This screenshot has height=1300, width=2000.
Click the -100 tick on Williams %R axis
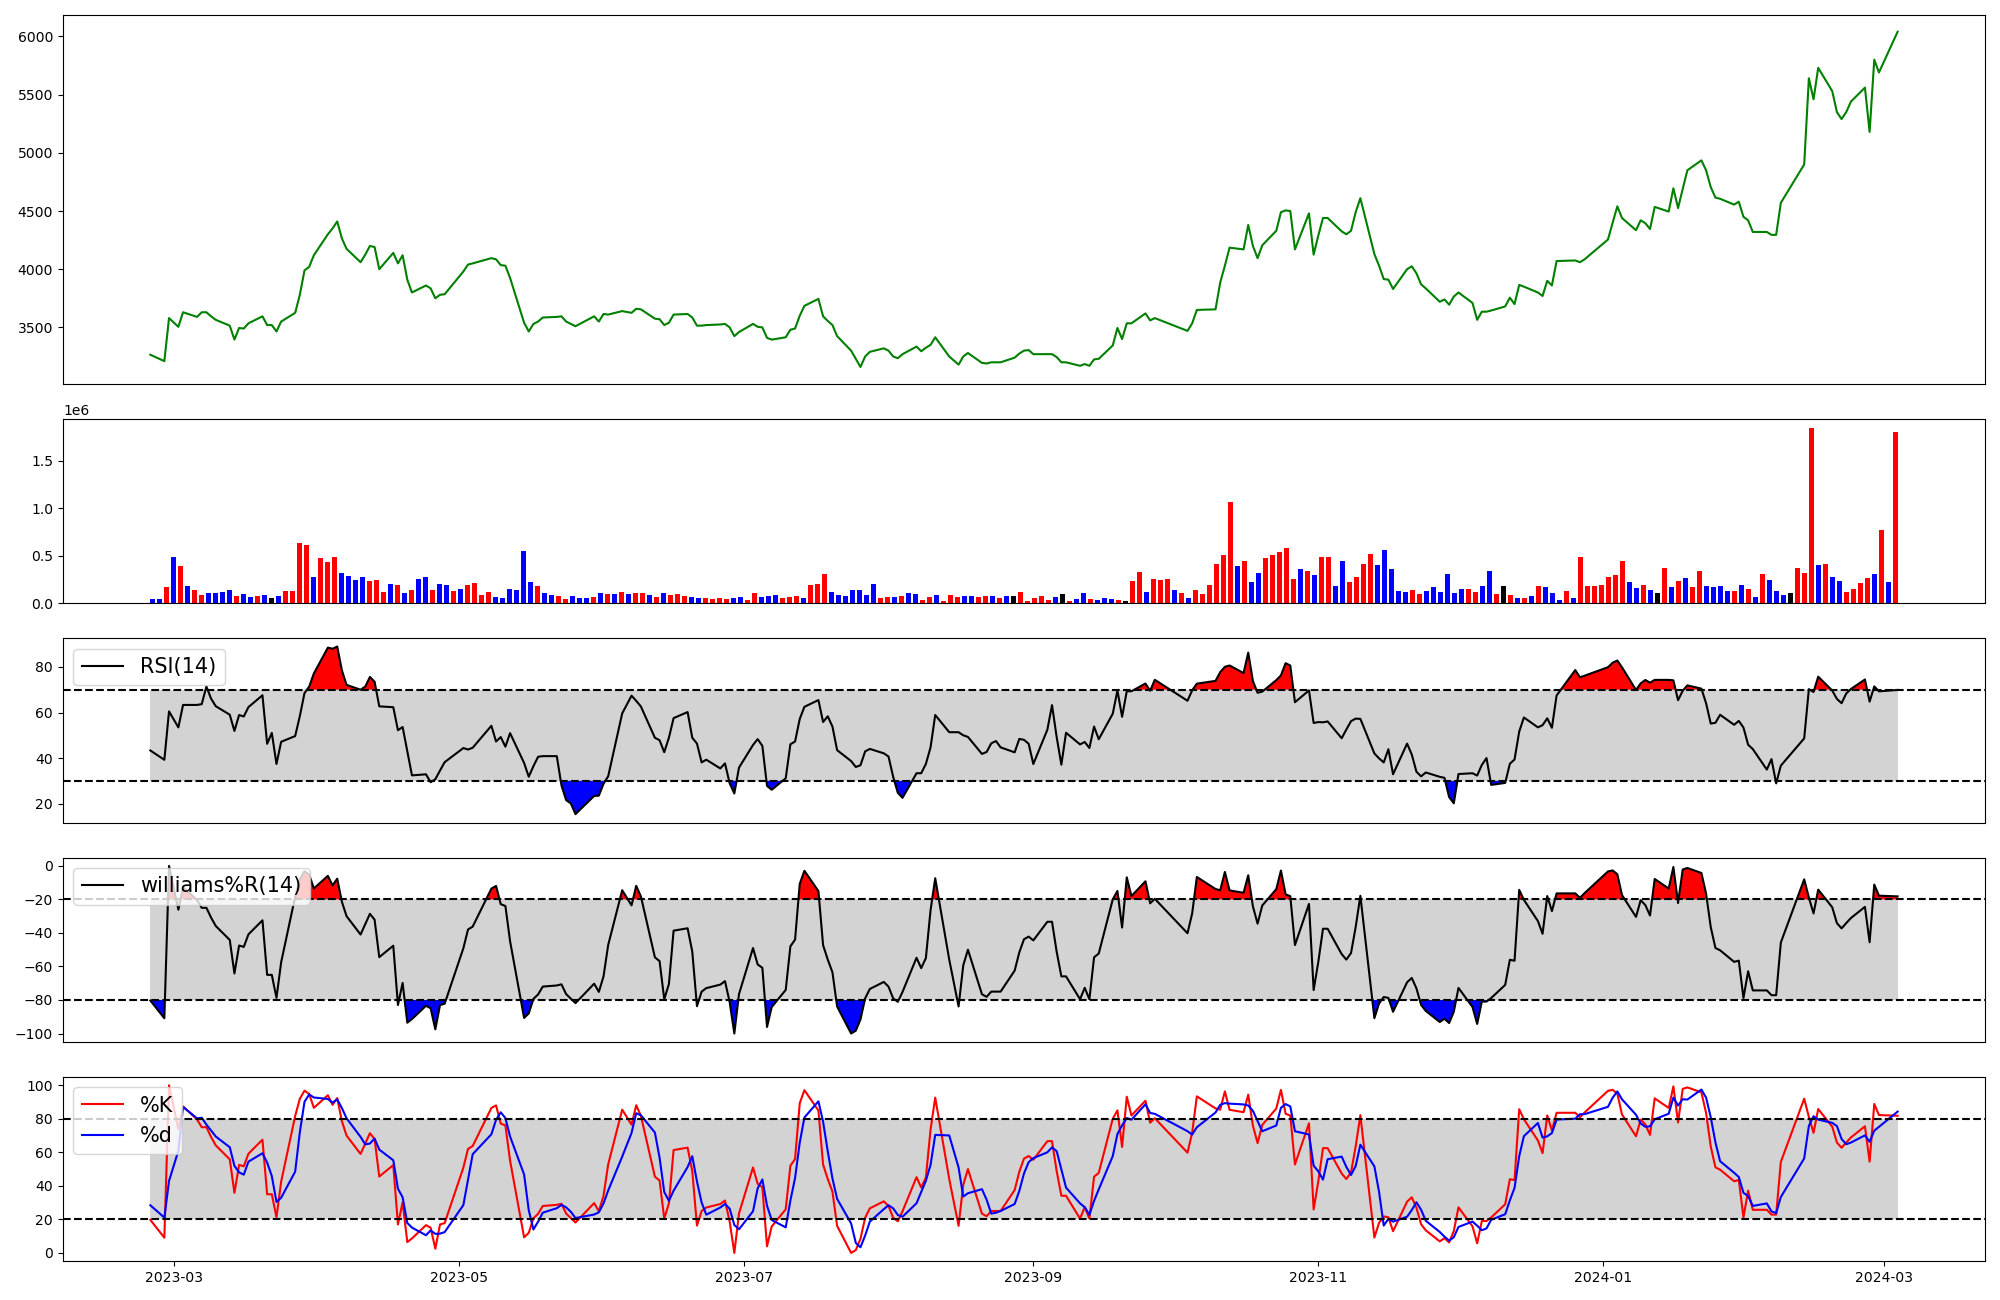click(x=35, y=1034)
